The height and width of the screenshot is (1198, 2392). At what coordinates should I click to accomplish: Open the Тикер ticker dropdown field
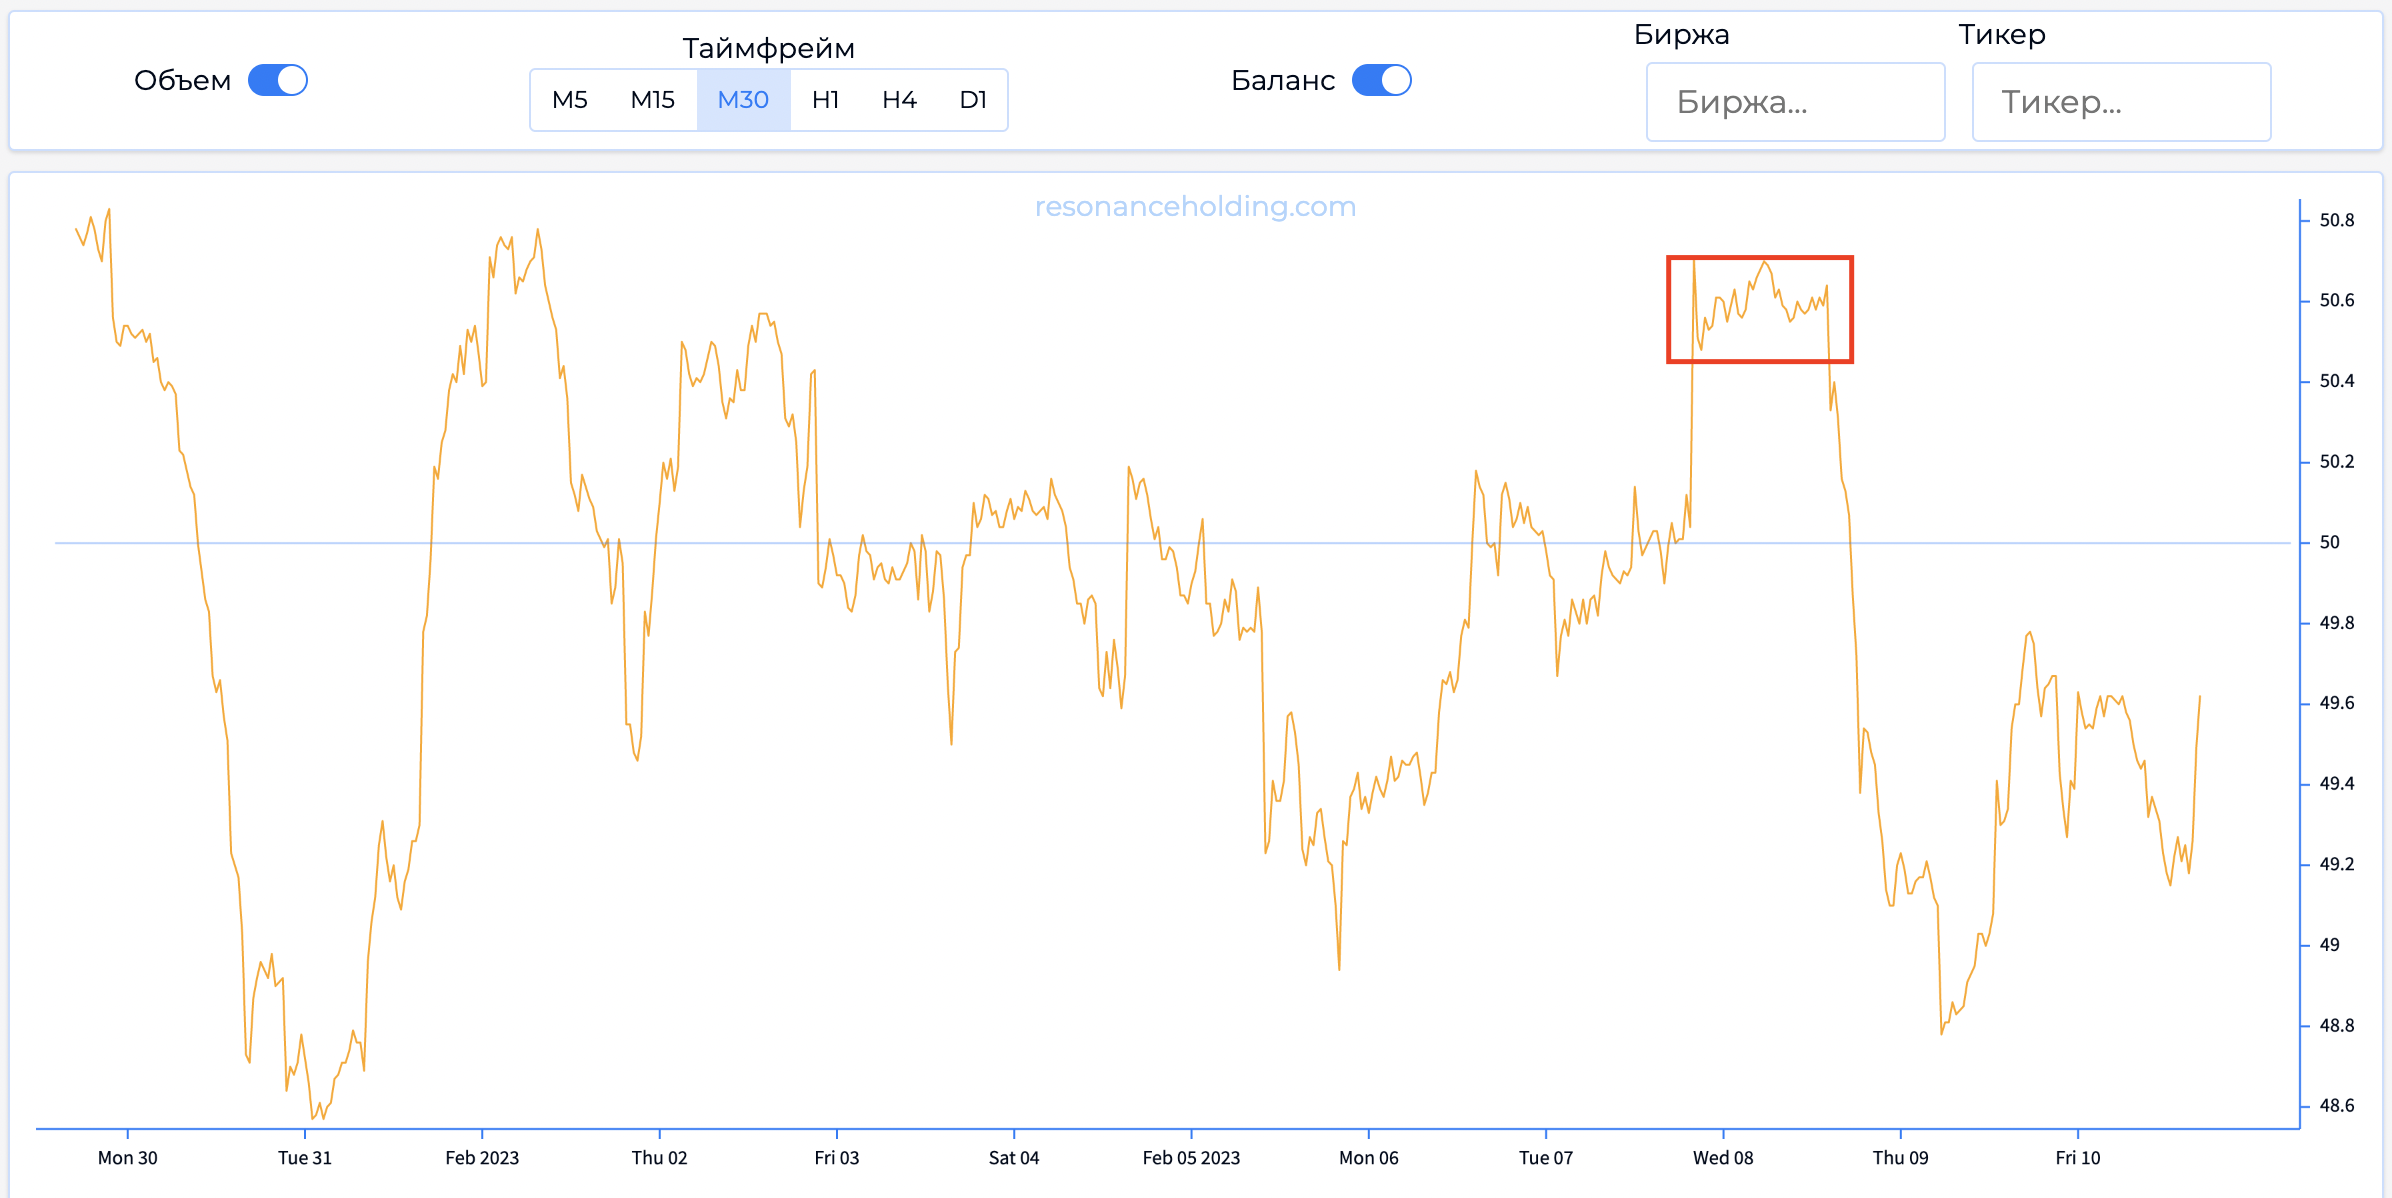pyautogui.click(x=2121, y=102)
